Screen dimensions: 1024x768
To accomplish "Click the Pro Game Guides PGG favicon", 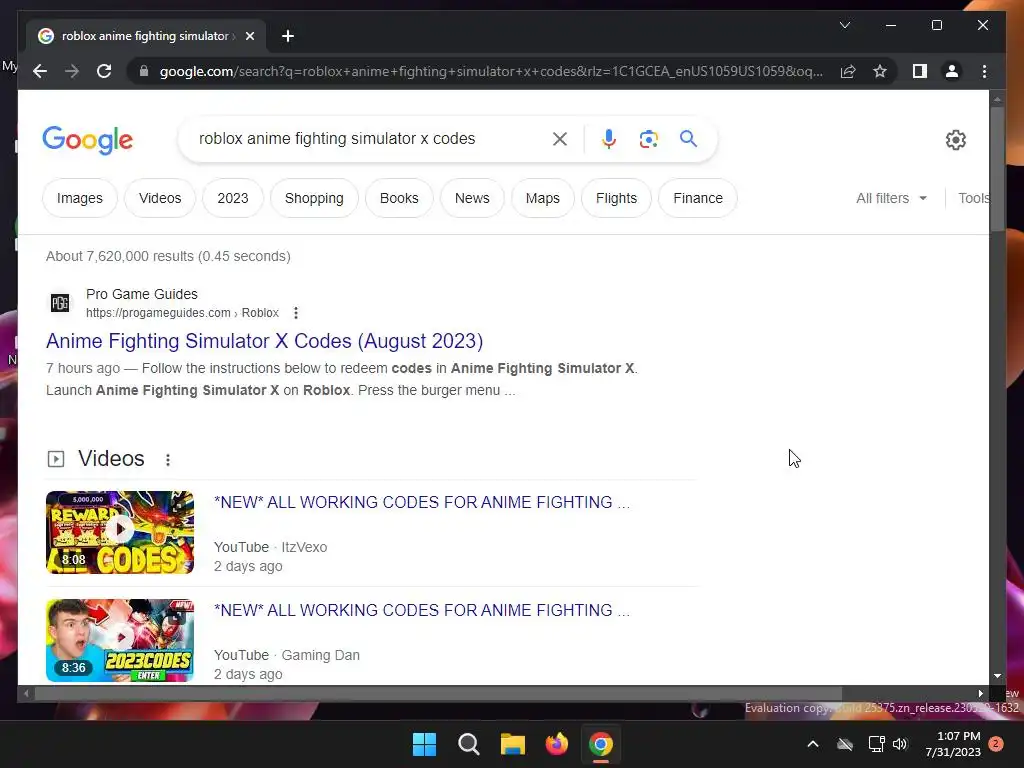I will tap(60, 303).
